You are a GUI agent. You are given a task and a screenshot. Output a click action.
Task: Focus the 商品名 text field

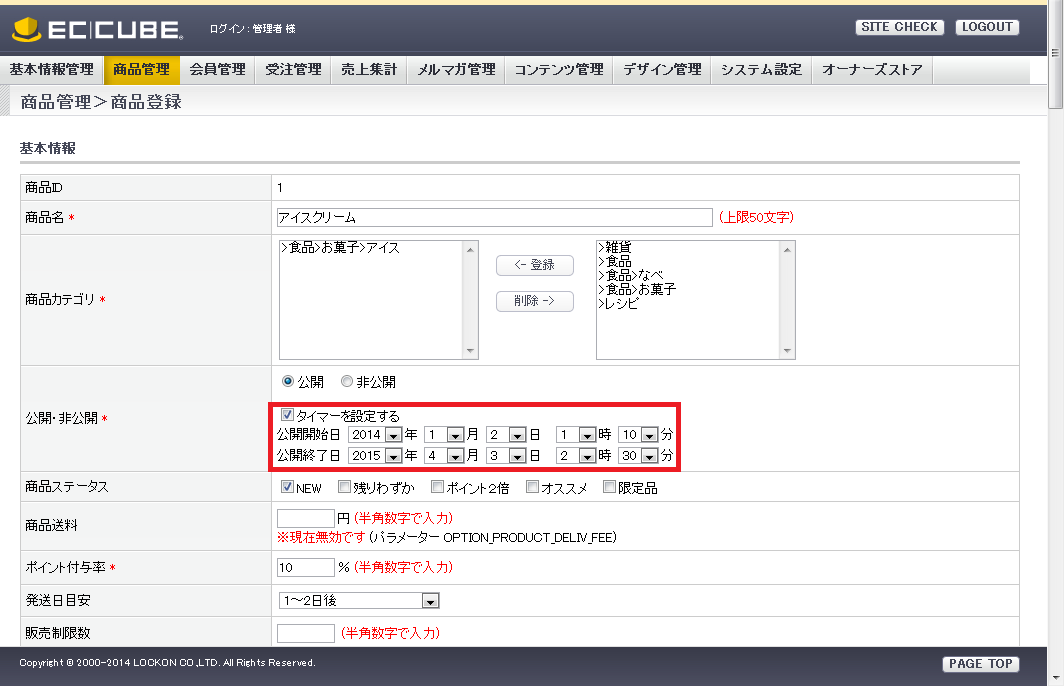coord(495,217)
